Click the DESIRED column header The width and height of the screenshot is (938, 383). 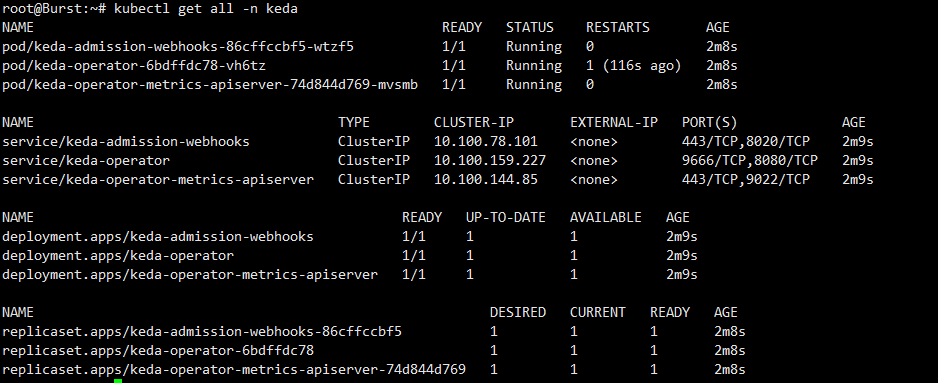click(518, 313)
